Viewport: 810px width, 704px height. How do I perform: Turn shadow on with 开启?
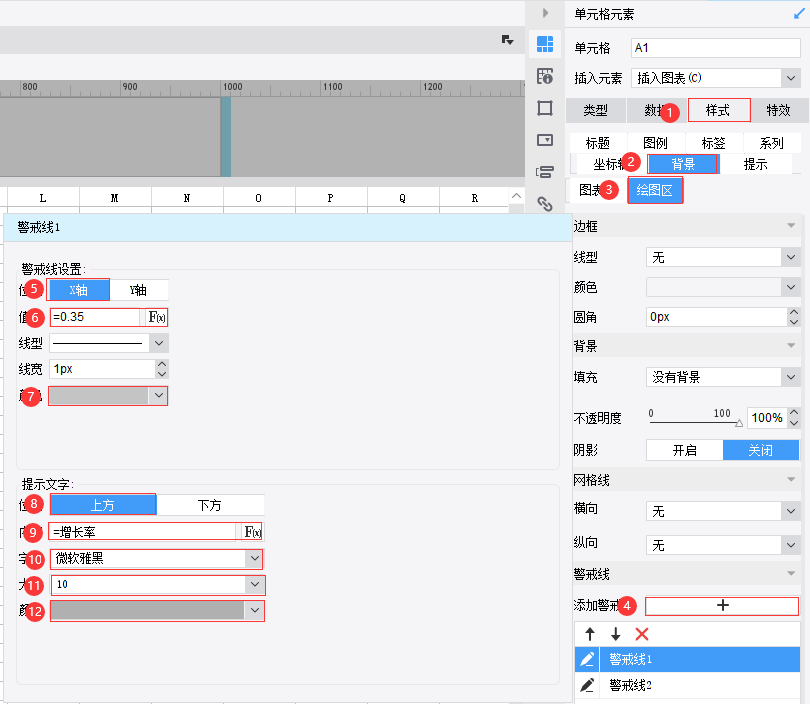click(x=684, y=450)
